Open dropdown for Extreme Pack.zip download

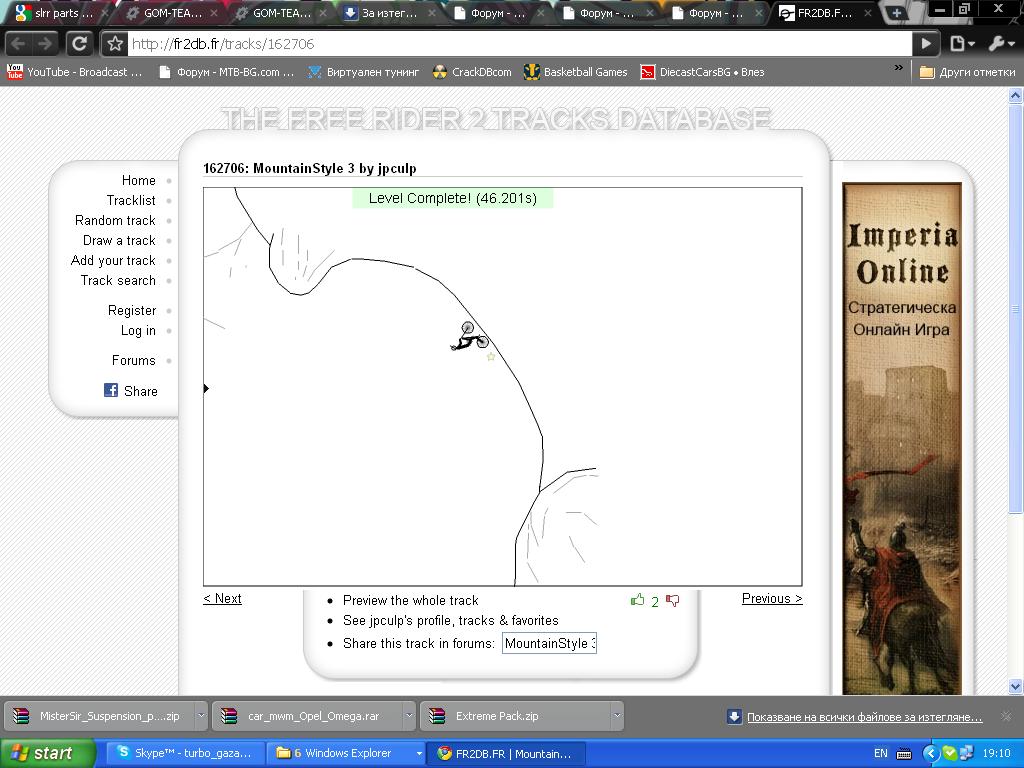click(616, 716)
